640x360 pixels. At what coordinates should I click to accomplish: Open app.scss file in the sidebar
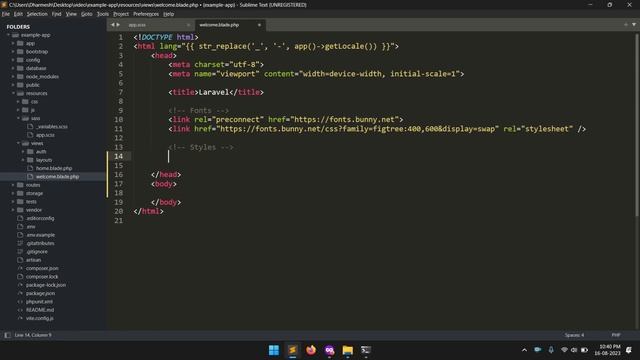point(45,135)
